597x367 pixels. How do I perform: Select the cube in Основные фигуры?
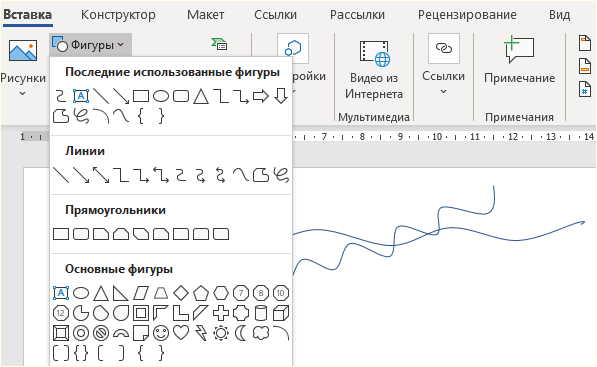(x=281, y=313)
